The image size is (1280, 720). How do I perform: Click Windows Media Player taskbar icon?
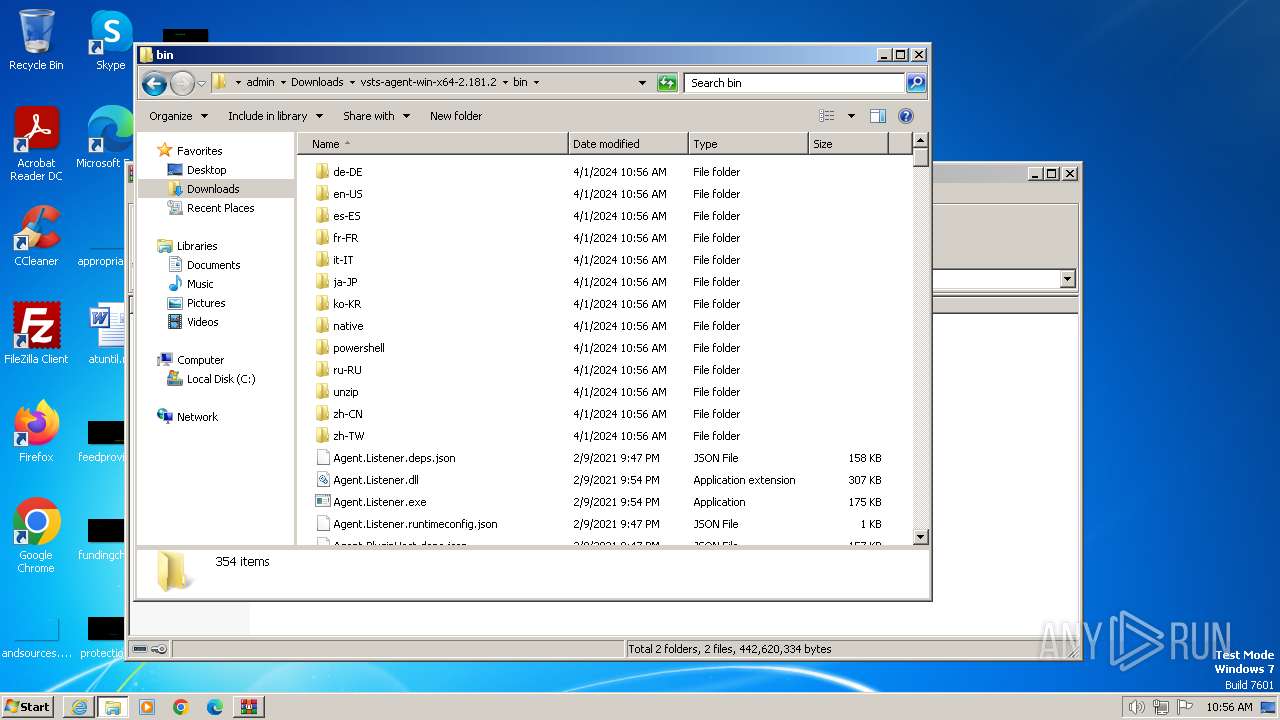(147, 707)
